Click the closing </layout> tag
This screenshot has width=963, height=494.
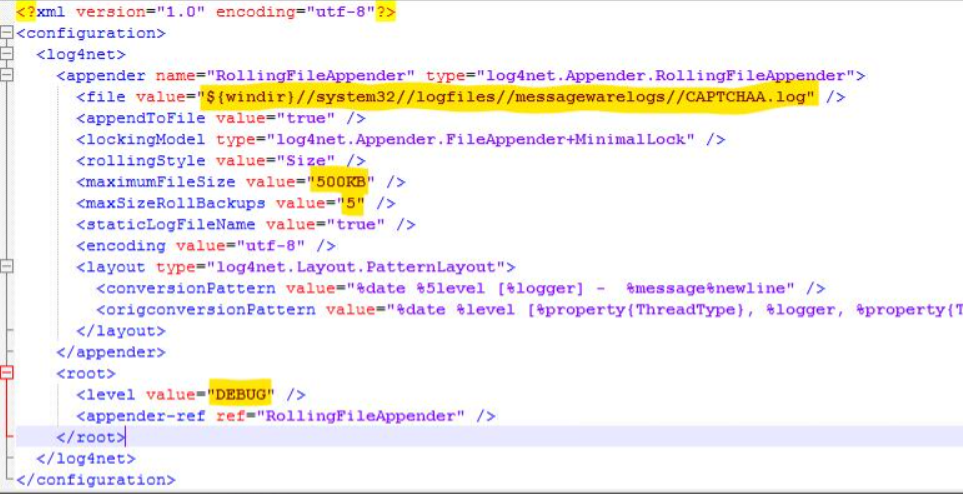tap(121, 331)
